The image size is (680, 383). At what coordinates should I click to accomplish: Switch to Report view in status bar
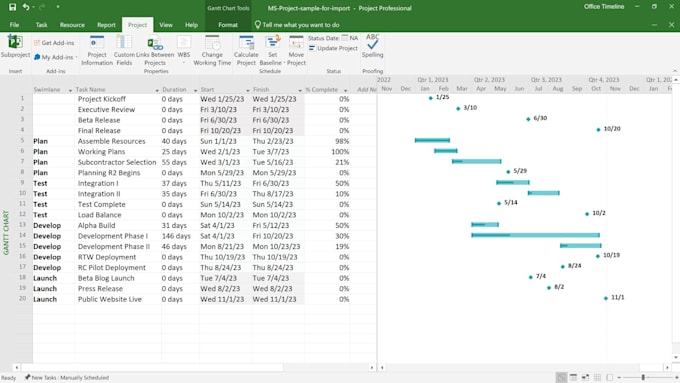pyautogui.click(x=609, y=377)
